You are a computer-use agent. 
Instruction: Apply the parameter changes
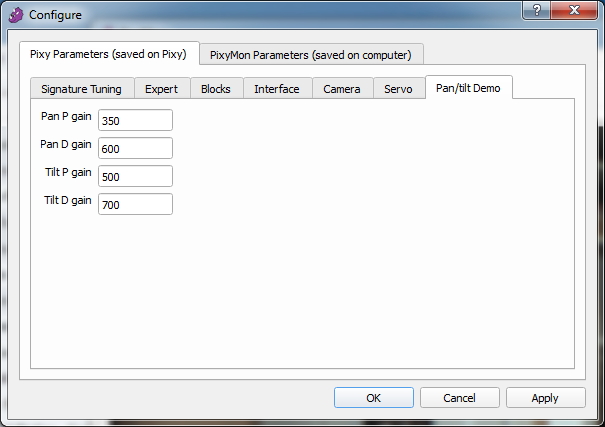545,398
